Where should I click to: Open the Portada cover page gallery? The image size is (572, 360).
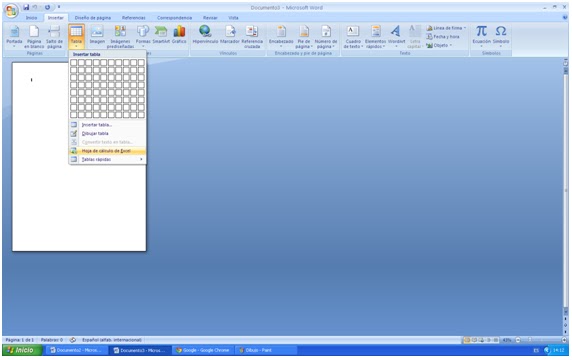14,36
